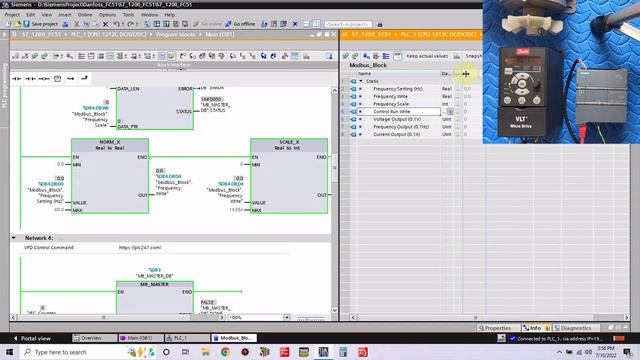
Task: Click the expand all rows icon in data block toolbar
Action: click(386, 56)
